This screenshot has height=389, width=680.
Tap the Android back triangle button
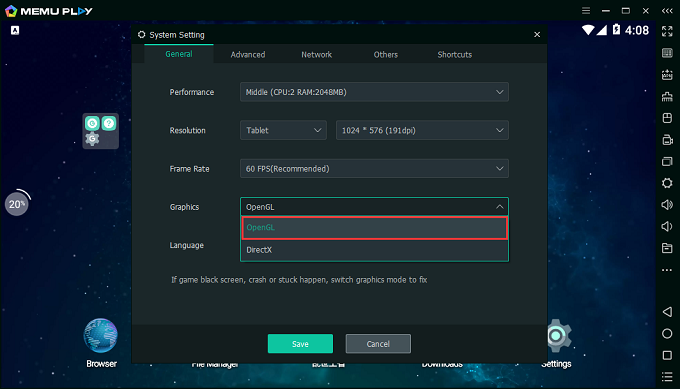point(667,312)
